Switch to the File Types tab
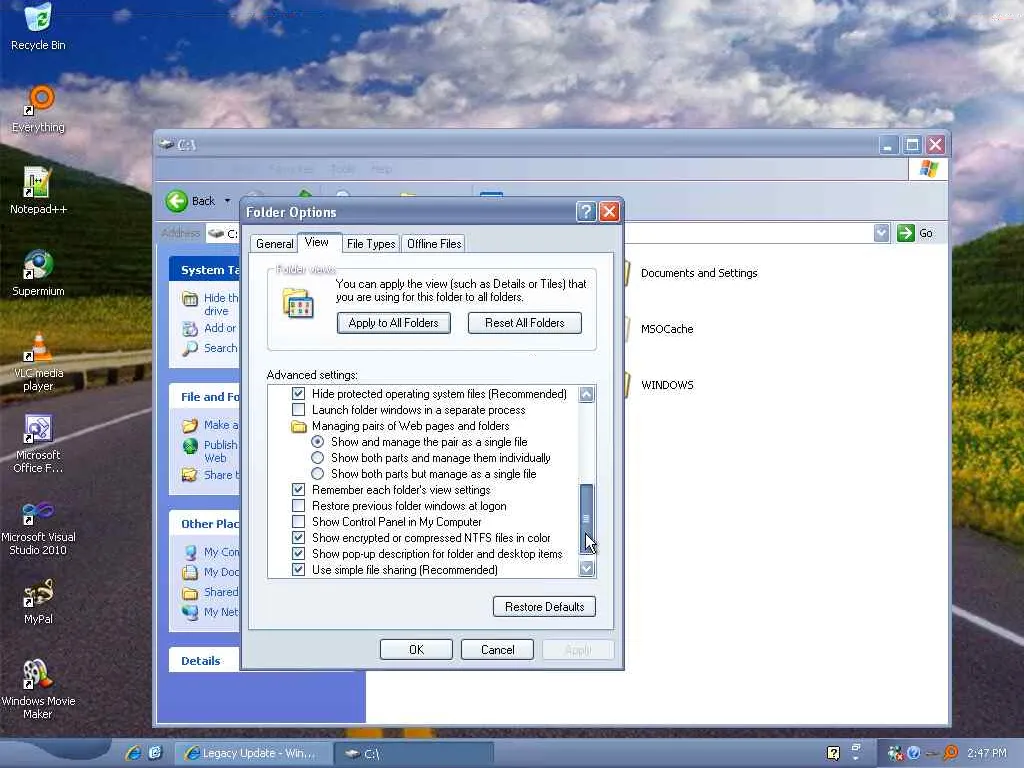 coord(371,244)
